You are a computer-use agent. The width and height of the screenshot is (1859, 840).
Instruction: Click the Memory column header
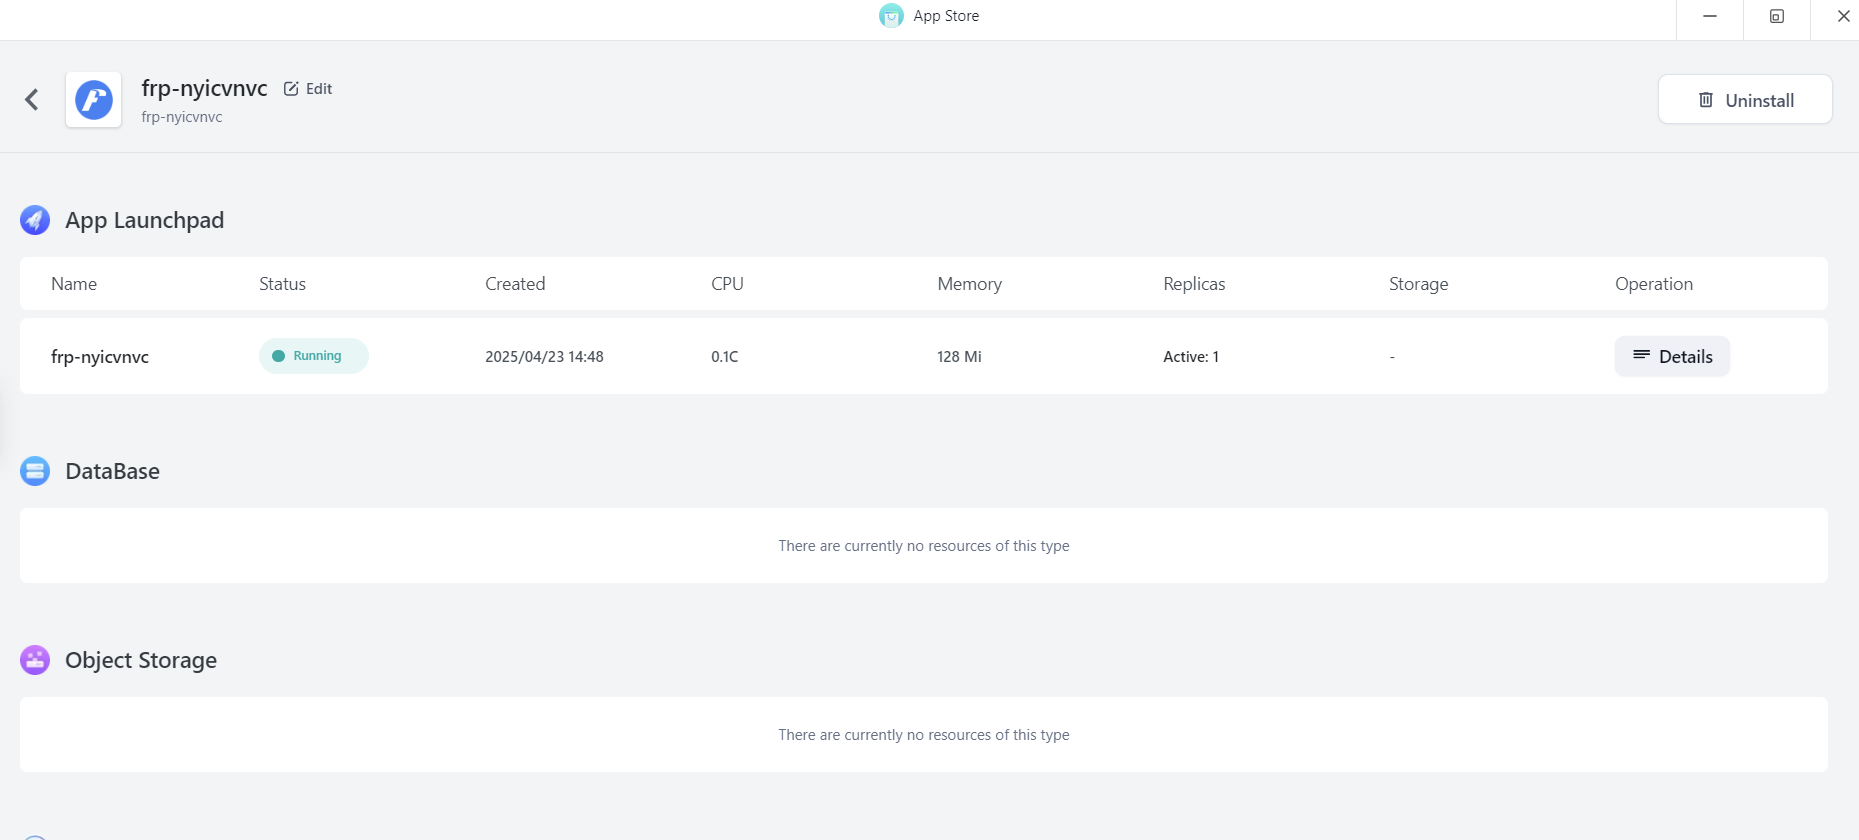coord(969,284)
